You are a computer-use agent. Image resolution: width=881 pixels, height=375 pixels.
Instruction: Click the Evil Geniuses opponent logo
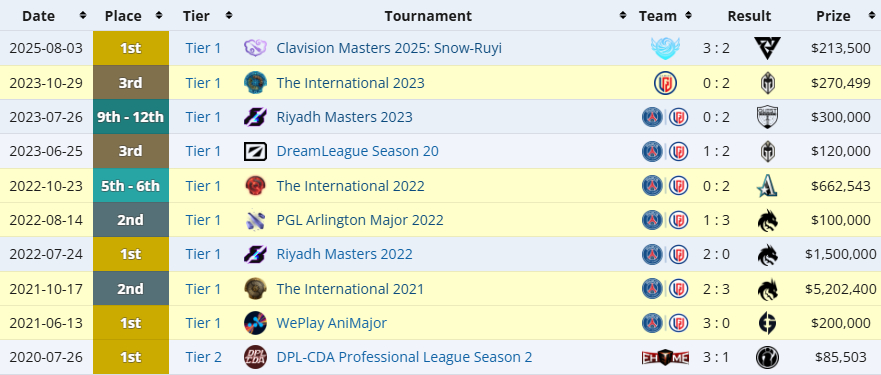pos(767,323)
